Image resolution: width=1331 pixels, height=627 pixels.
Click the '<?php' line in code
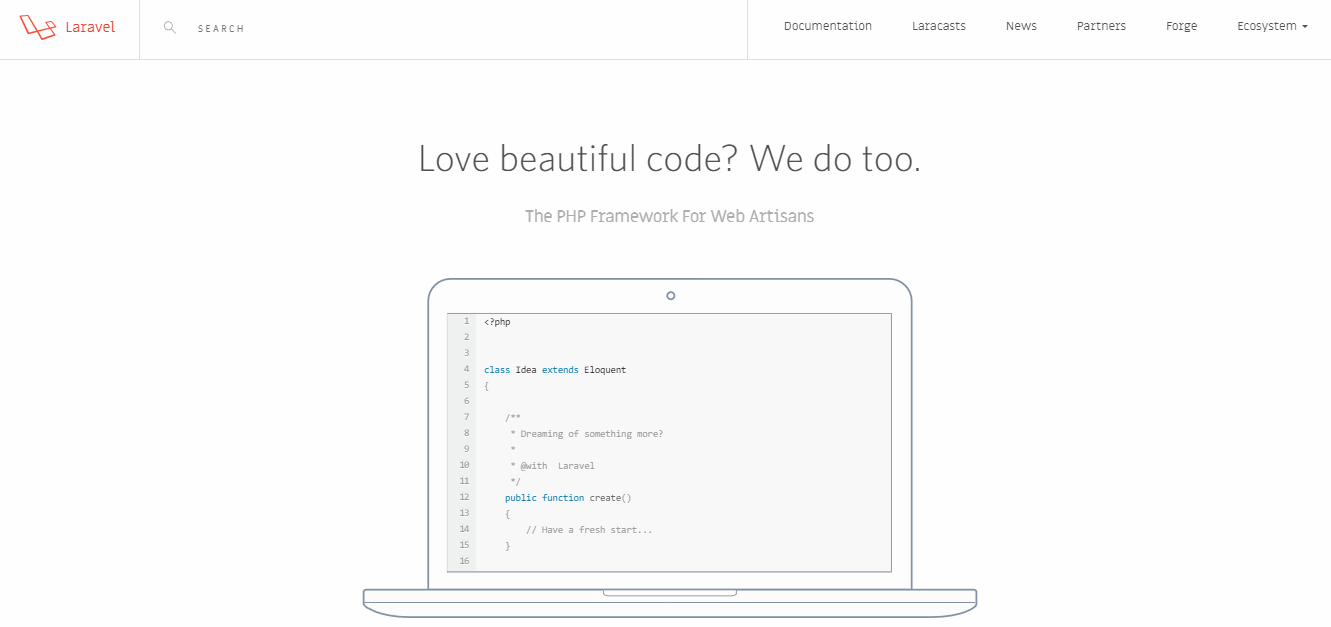497,322
